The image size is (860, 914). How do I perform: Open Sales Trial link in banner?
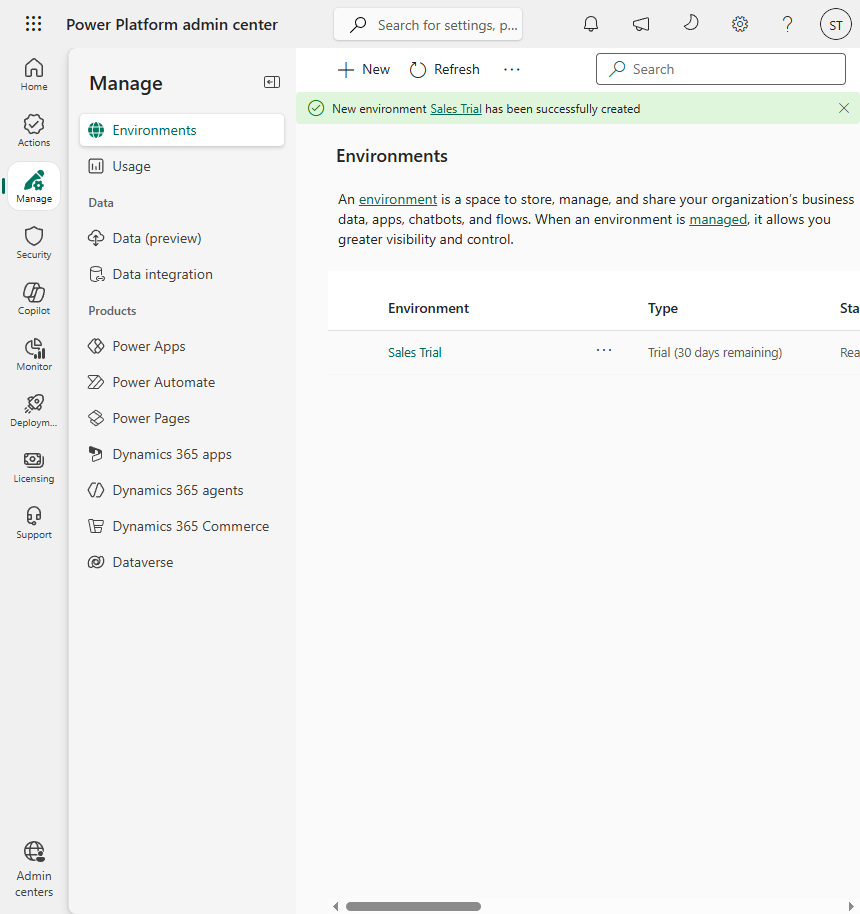455,109
